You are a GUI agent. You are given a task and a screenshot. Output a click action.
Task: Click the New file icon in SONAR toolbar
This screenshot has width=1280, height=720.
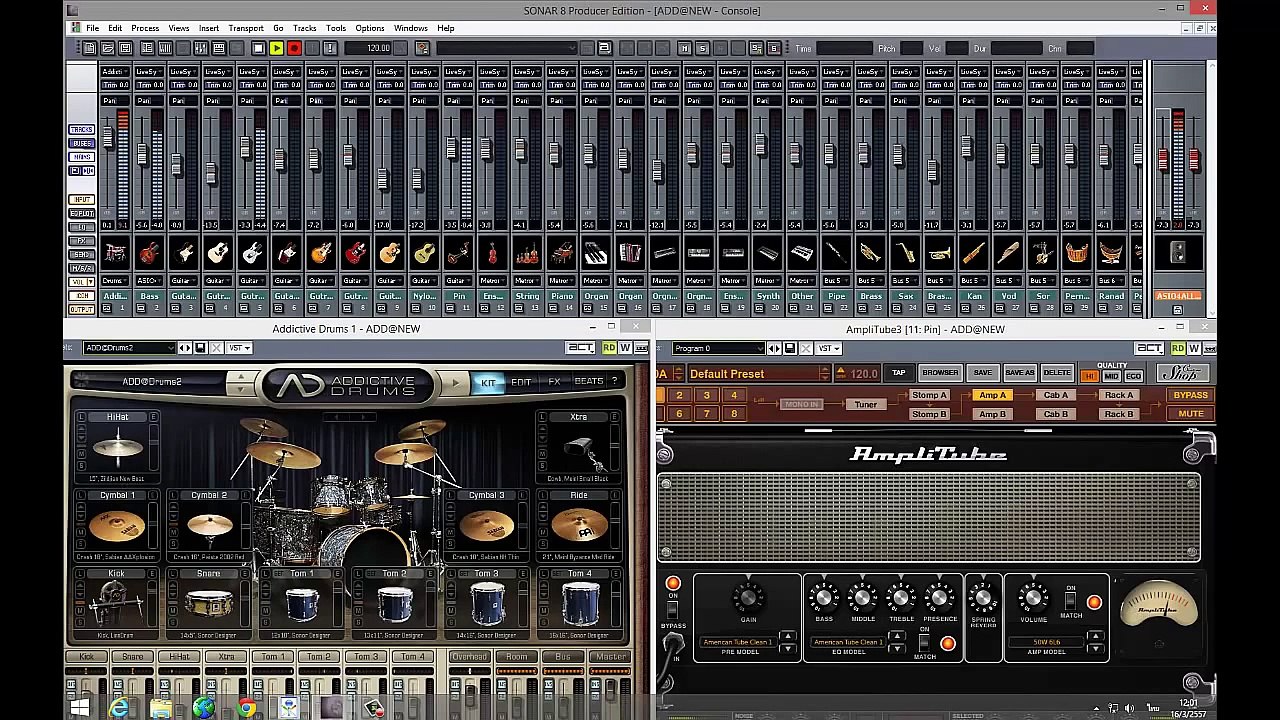tap(89, 48)
